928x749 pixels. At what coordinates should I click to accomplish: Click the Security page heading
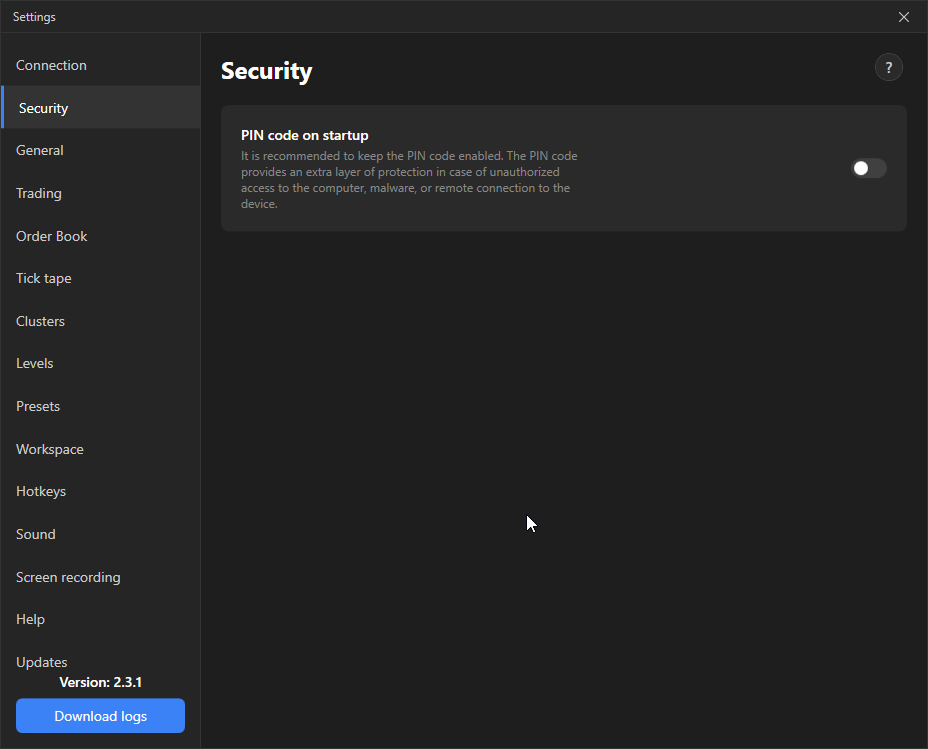point(266,71)
